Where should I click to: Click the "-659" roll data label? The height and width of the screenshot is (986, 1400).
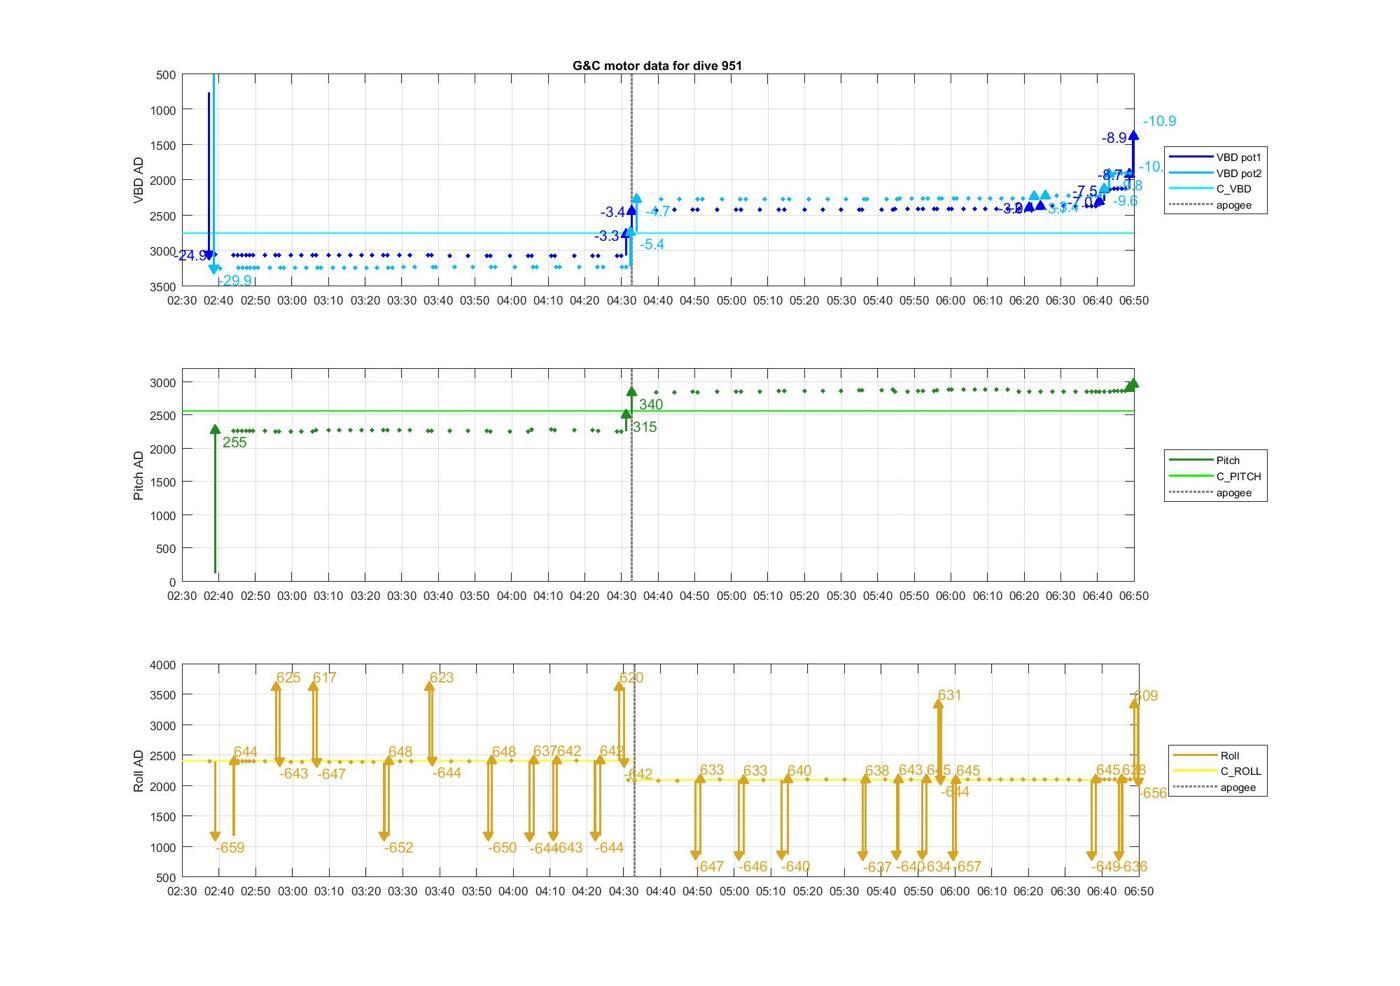(x=230, y=848)
